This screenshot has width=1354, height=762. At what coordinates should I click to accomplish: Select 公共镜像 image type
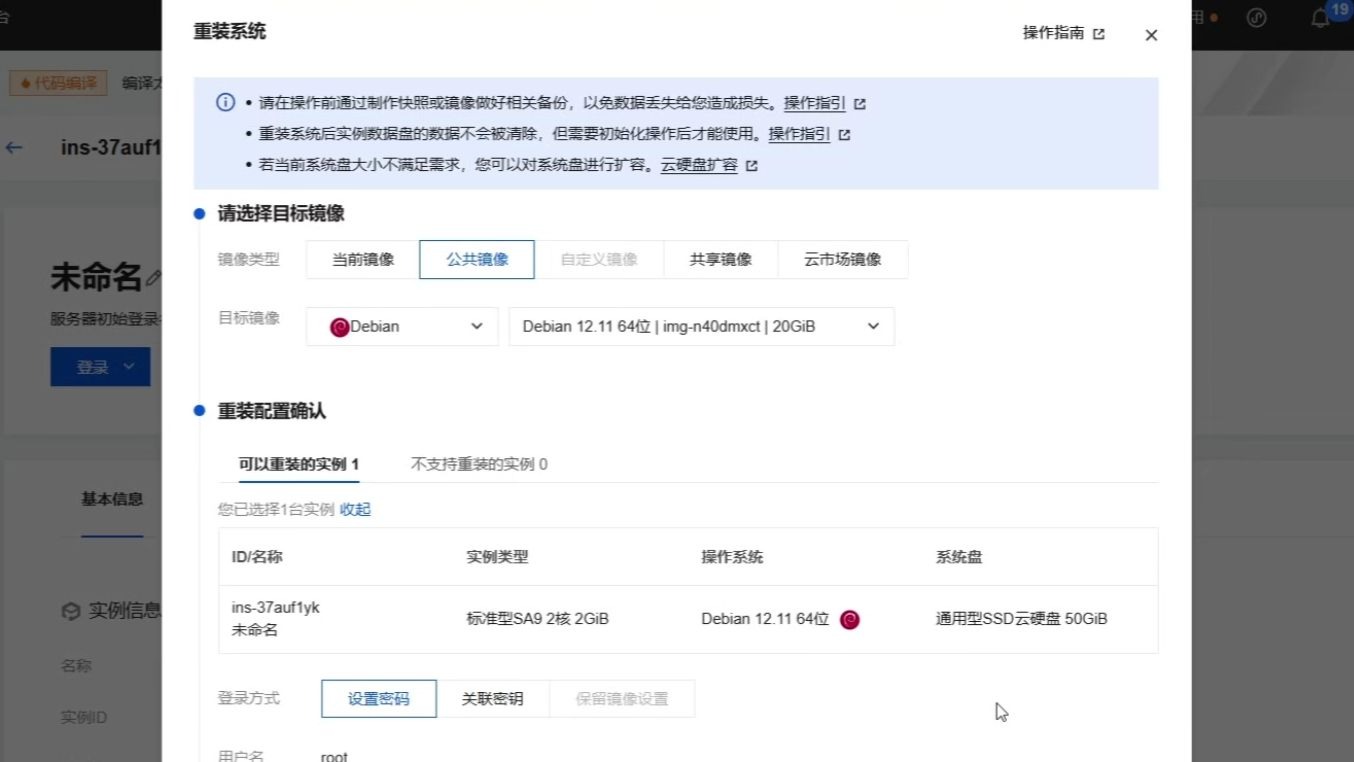pyautogui.click(x=477, y=259)
